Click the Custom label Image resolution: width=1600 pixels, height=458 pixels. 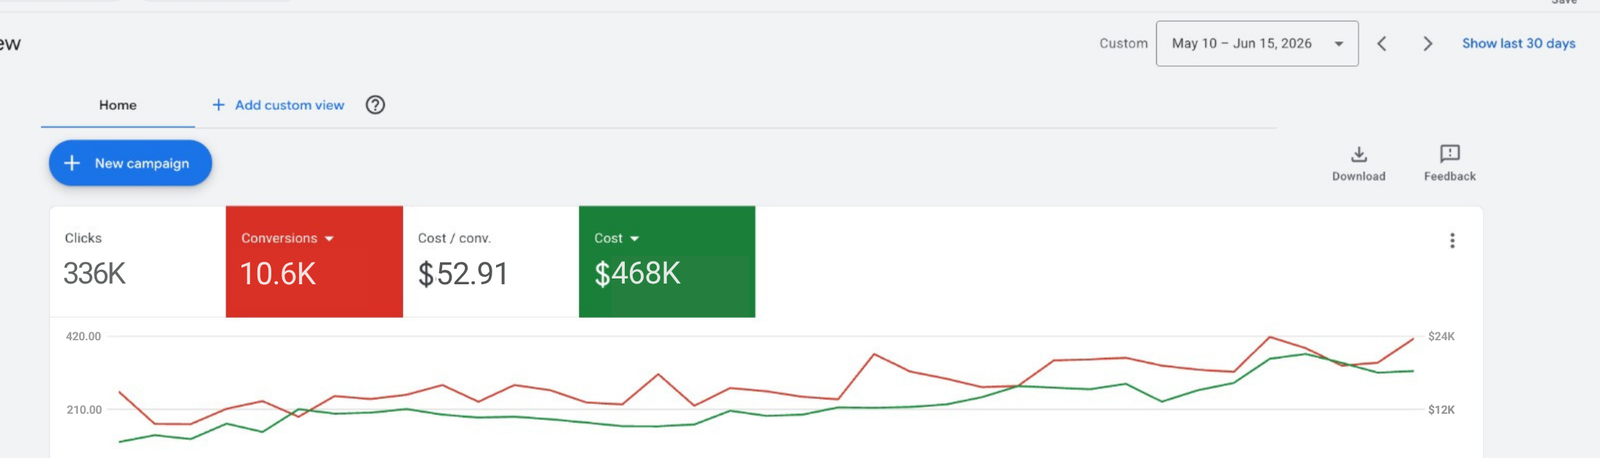point(1123,44)
